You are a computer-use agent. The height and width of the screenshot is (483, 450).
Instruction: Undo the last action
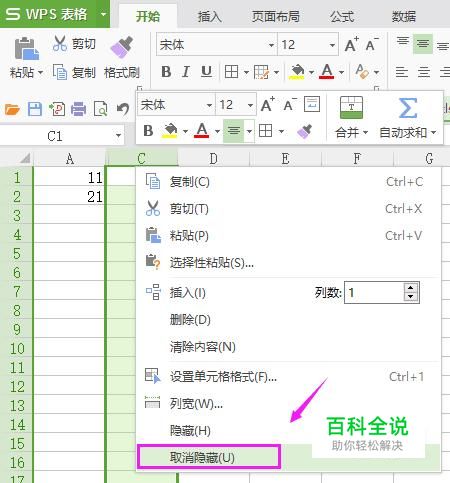point(123,109)
